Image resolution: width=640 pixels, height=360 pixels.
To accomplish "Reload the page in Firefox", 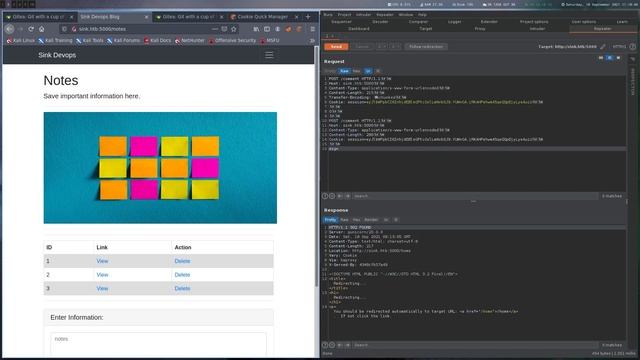I will [31, 29].
